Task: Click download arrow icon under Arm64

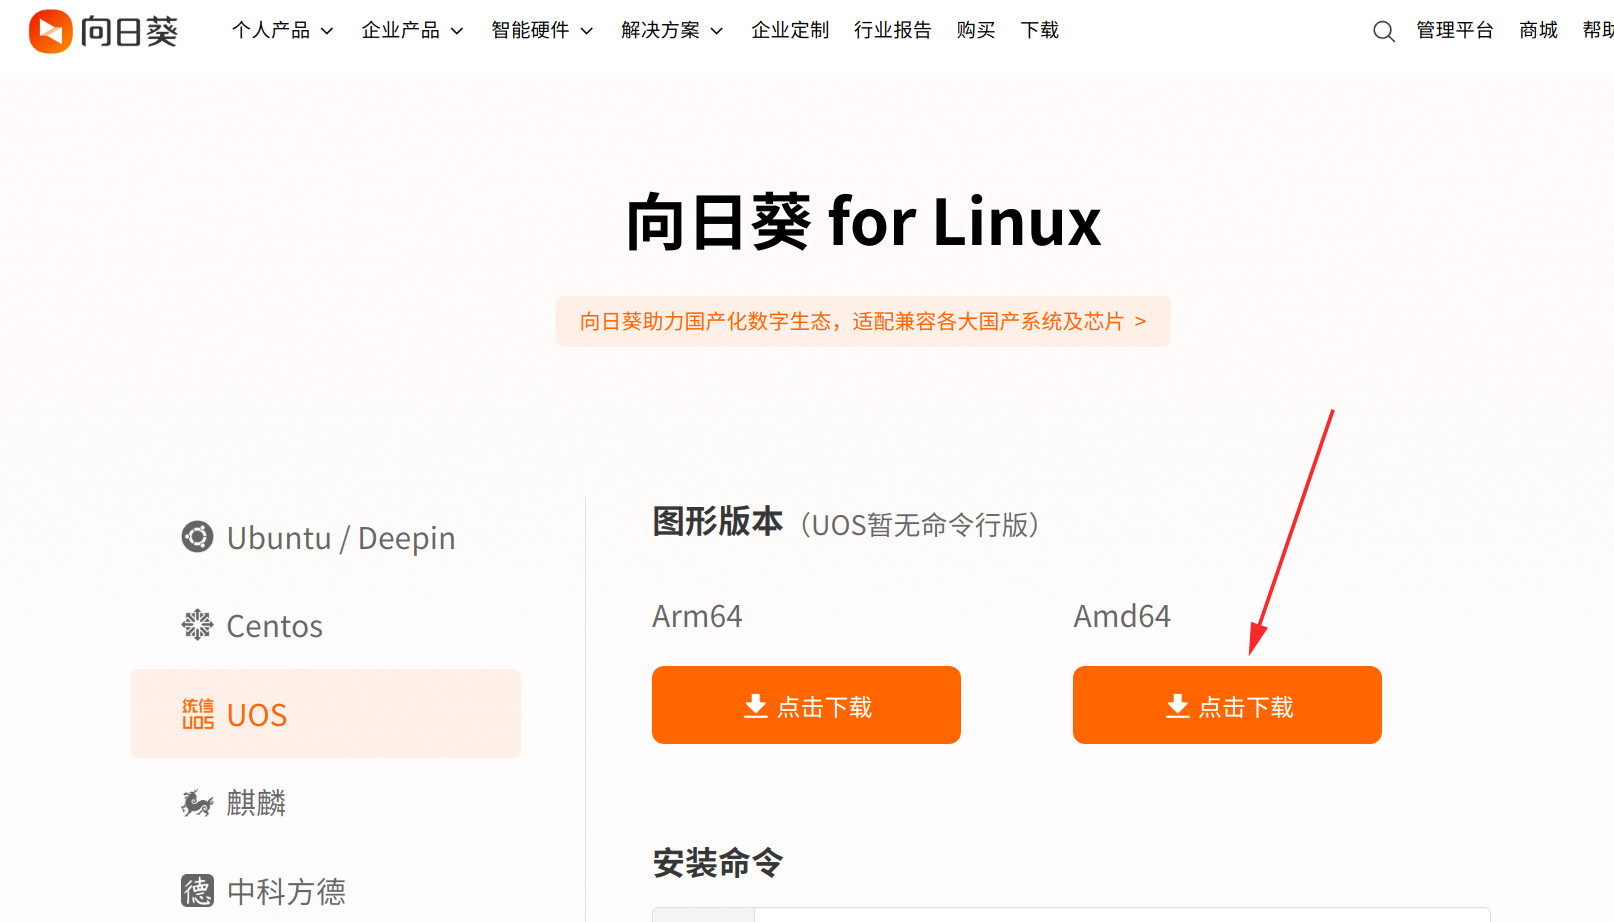Action: (x=756, y=706)
